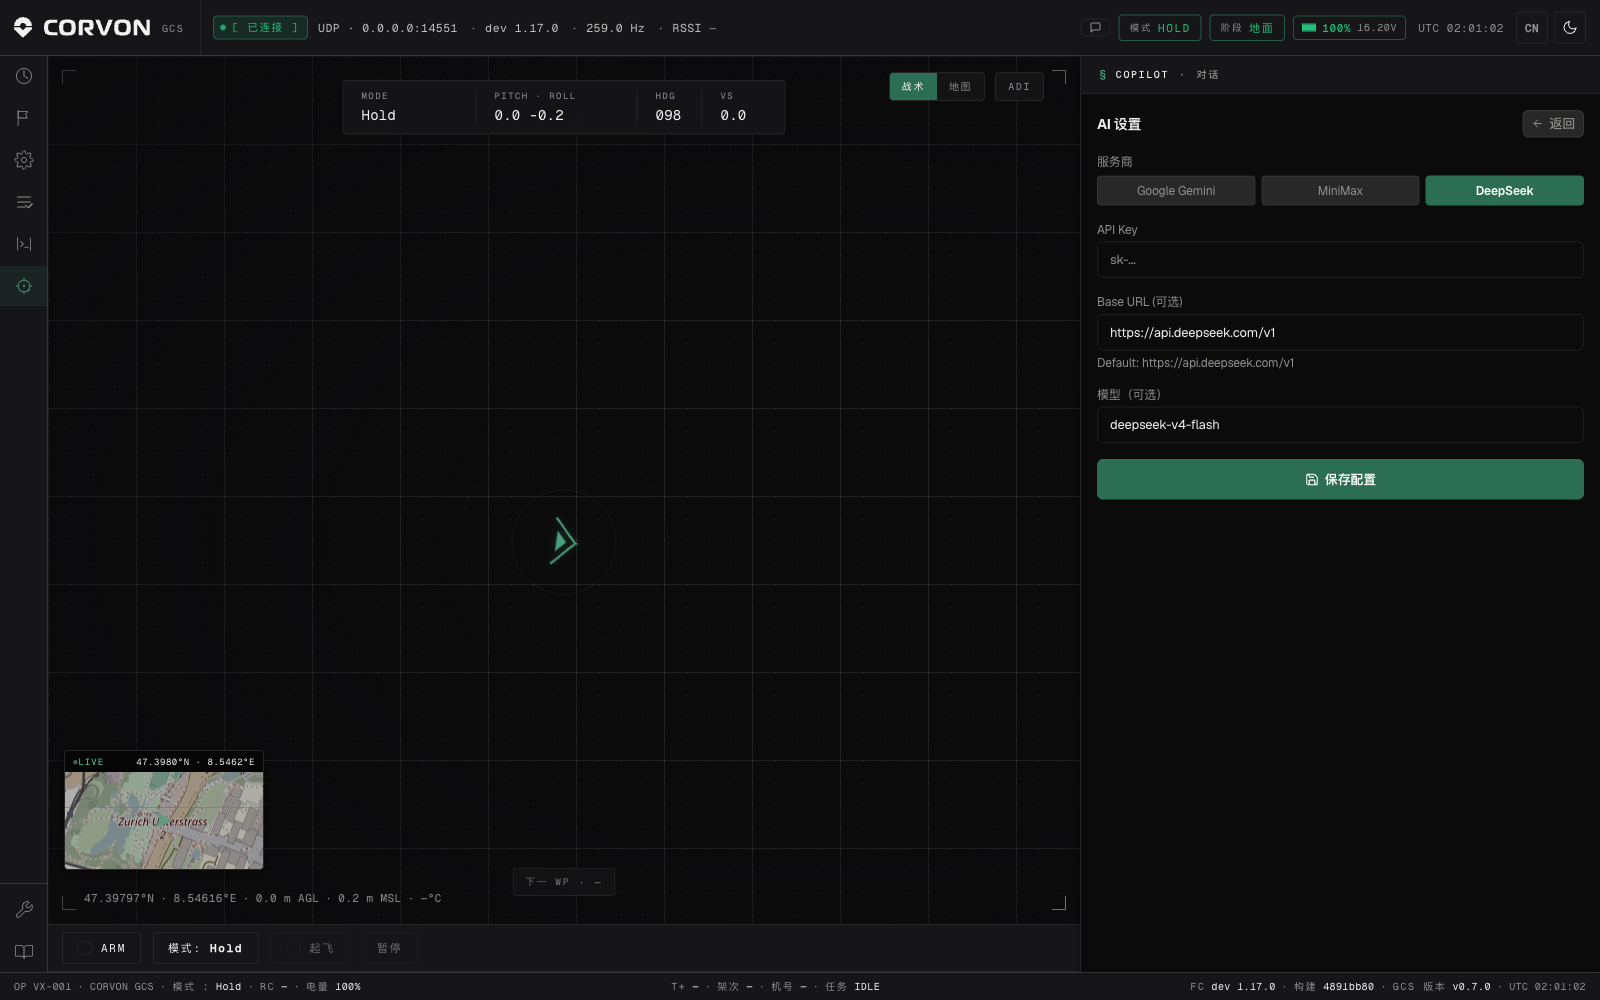Toggle the ARM switch
The height and width of the screenshot is (1000, 1600).
click(x=101, y=948)
